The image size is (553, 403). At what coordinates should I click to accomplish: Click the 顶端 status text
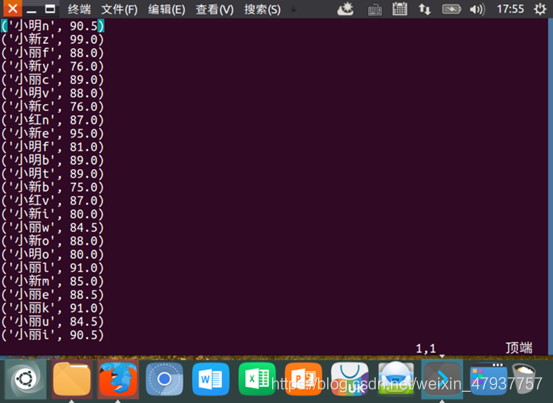pos(519,348)
